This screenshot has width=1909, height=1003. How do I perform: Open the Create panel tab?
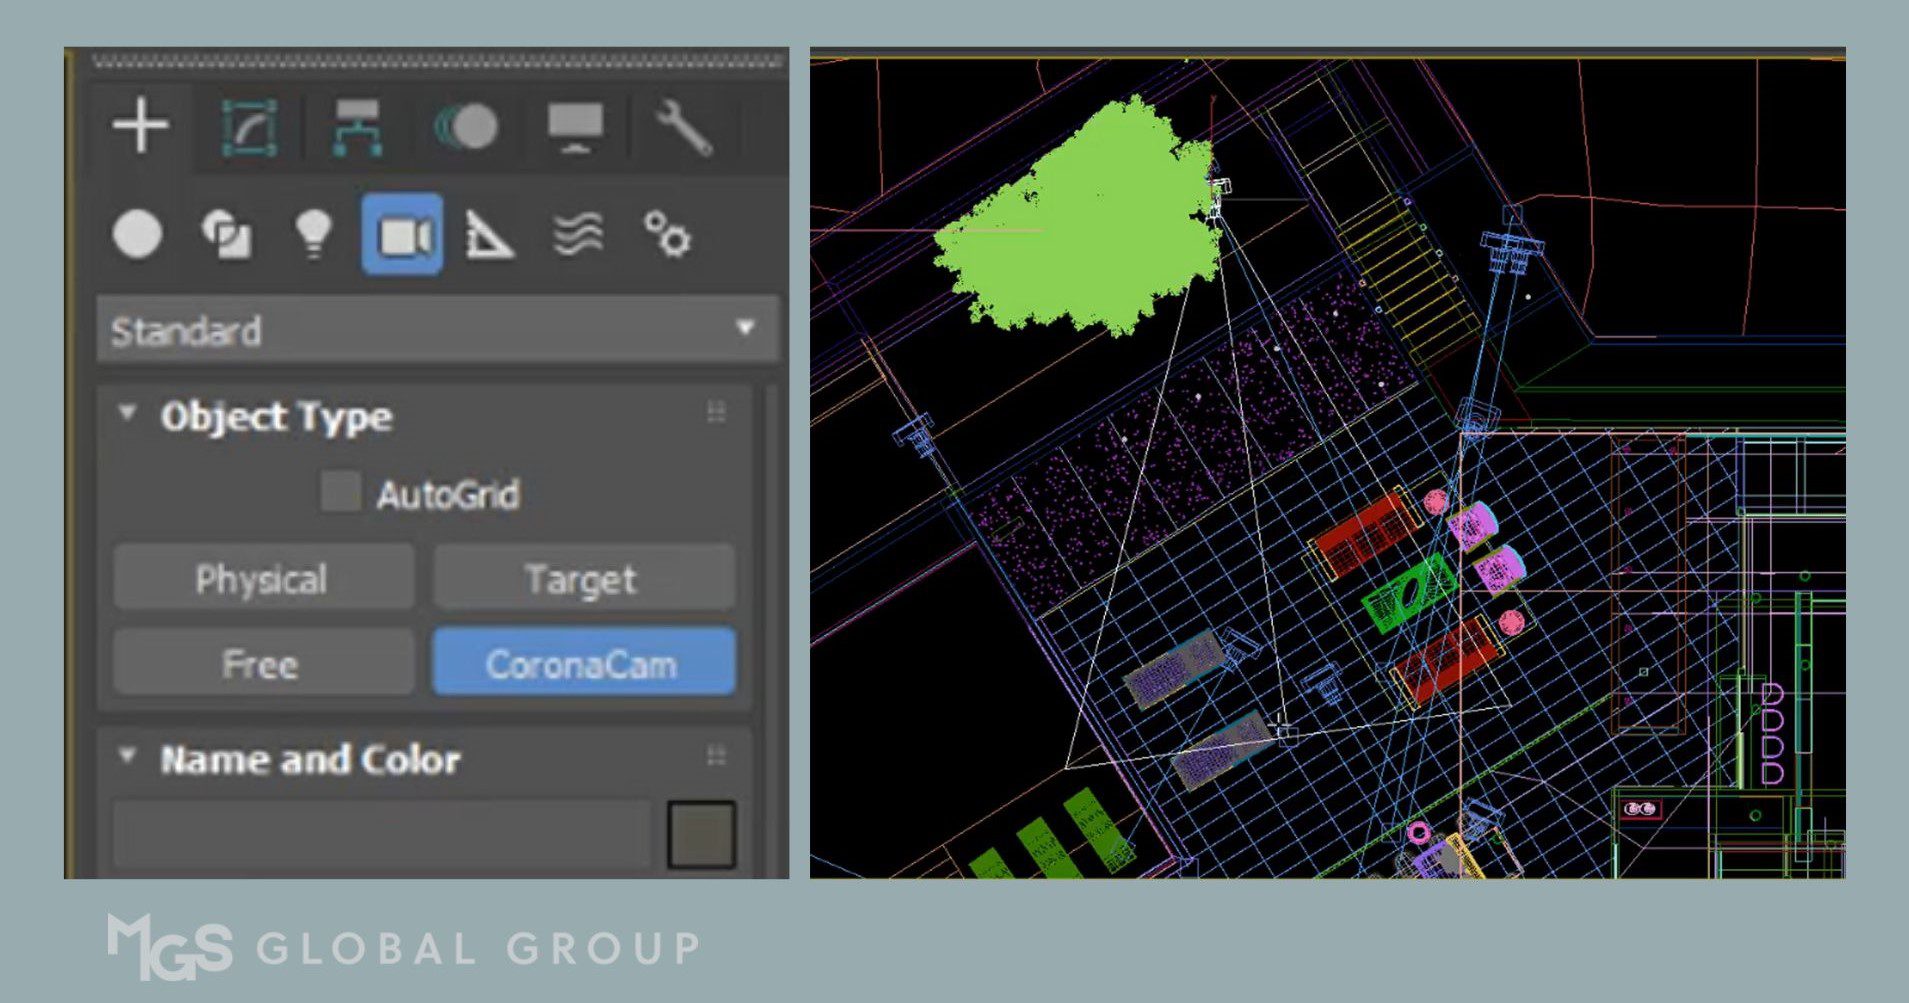click(141, 124)
